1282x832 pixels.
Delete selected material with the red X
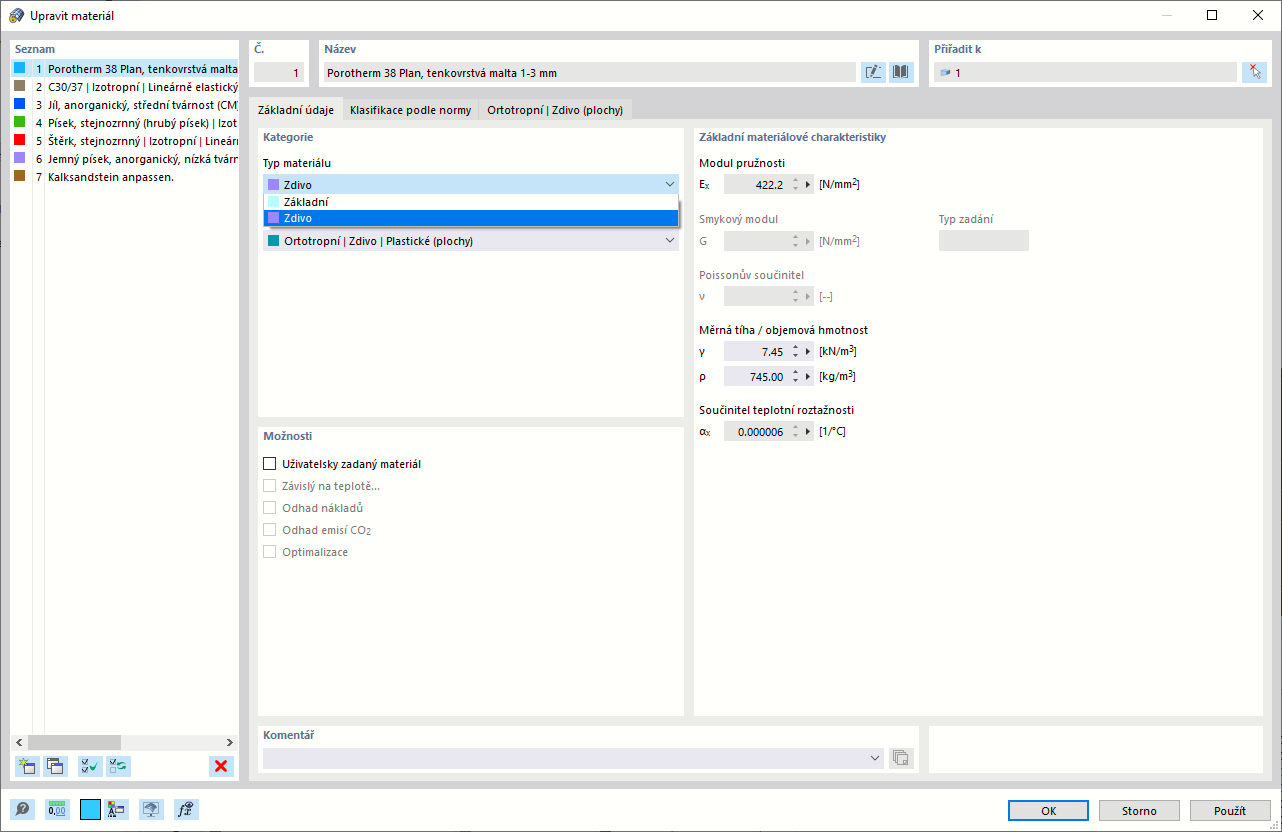click(221, 767)
